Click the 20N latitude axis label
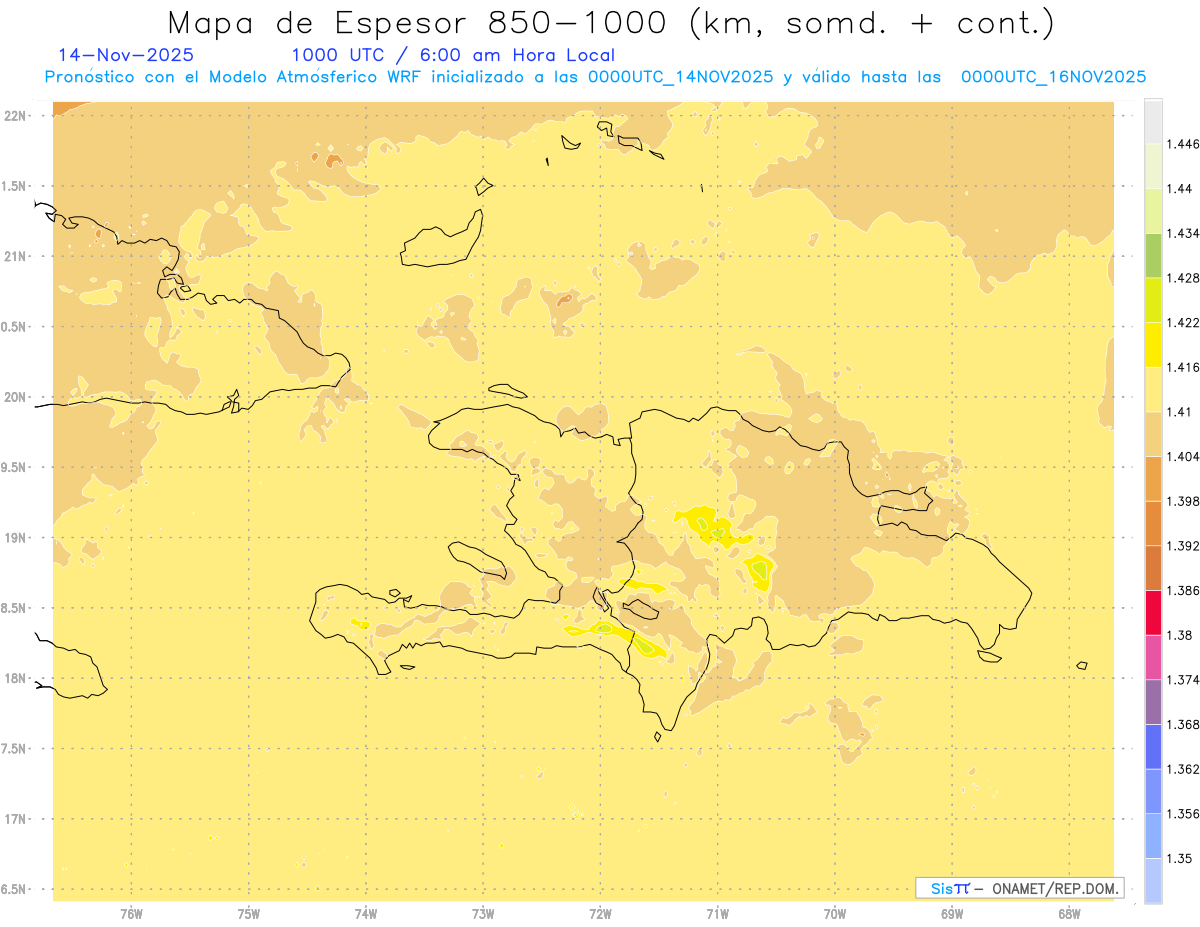The height and width of the screenshot is (927, 1200). pyautogui.click(x=15, y=397)
